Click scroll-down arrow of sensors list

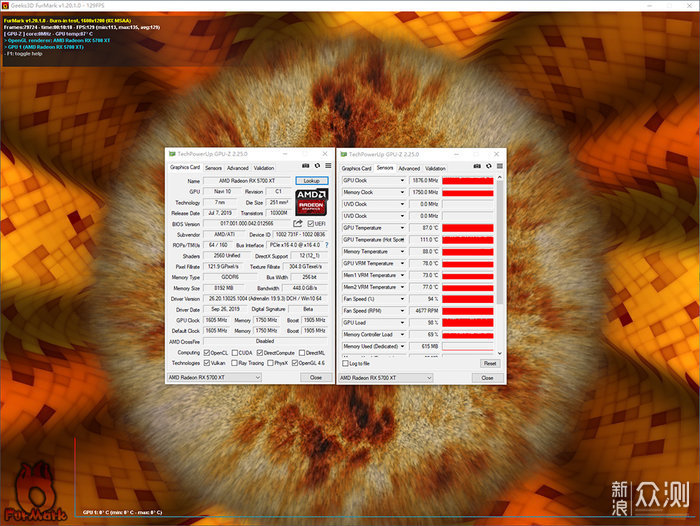pos(500,353)
